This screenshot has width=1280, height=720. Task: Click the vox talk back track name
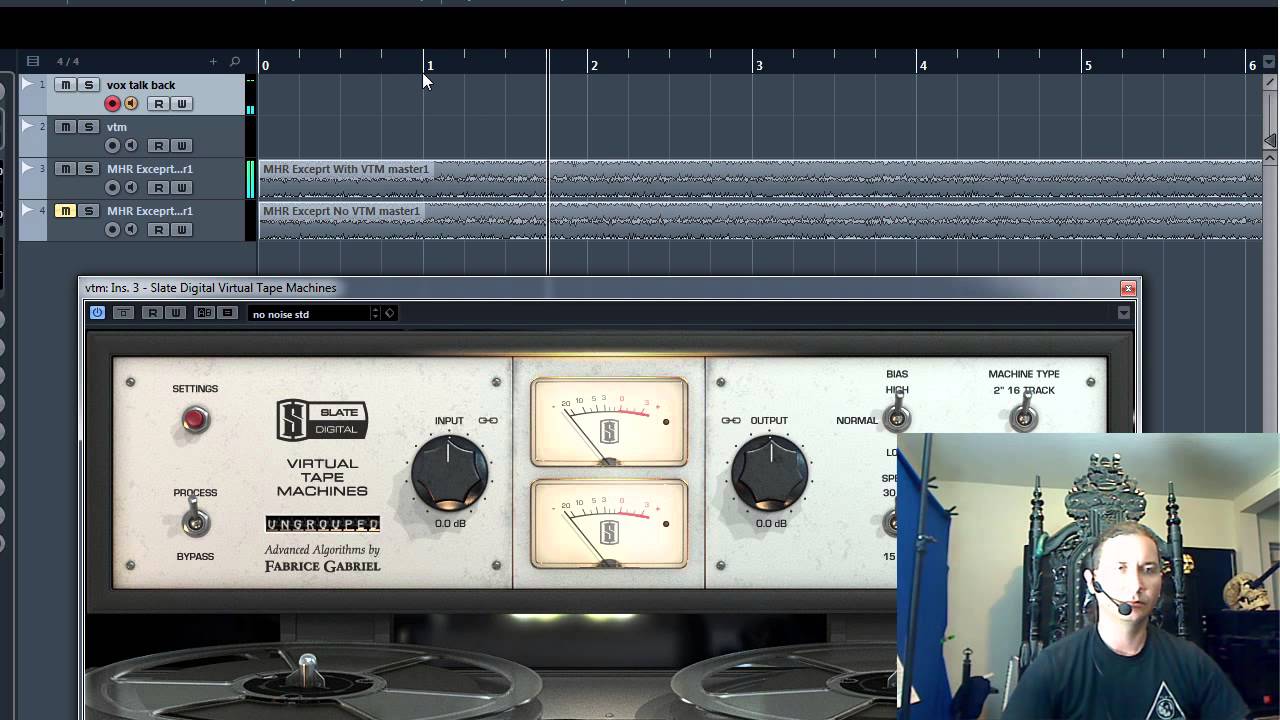[141, 85]
